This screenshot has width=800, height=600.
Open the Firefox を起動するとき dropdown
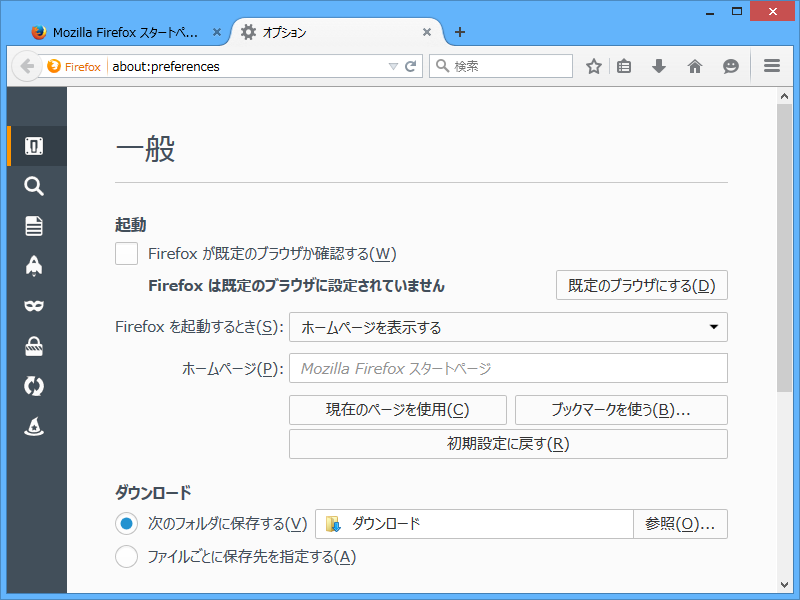coord(508,327)
